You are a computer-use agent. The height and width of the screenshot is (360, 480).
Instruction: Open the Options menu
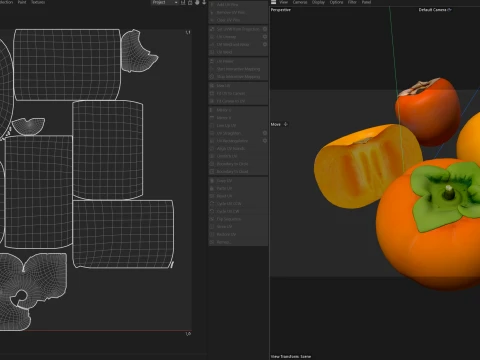point(336,2)
